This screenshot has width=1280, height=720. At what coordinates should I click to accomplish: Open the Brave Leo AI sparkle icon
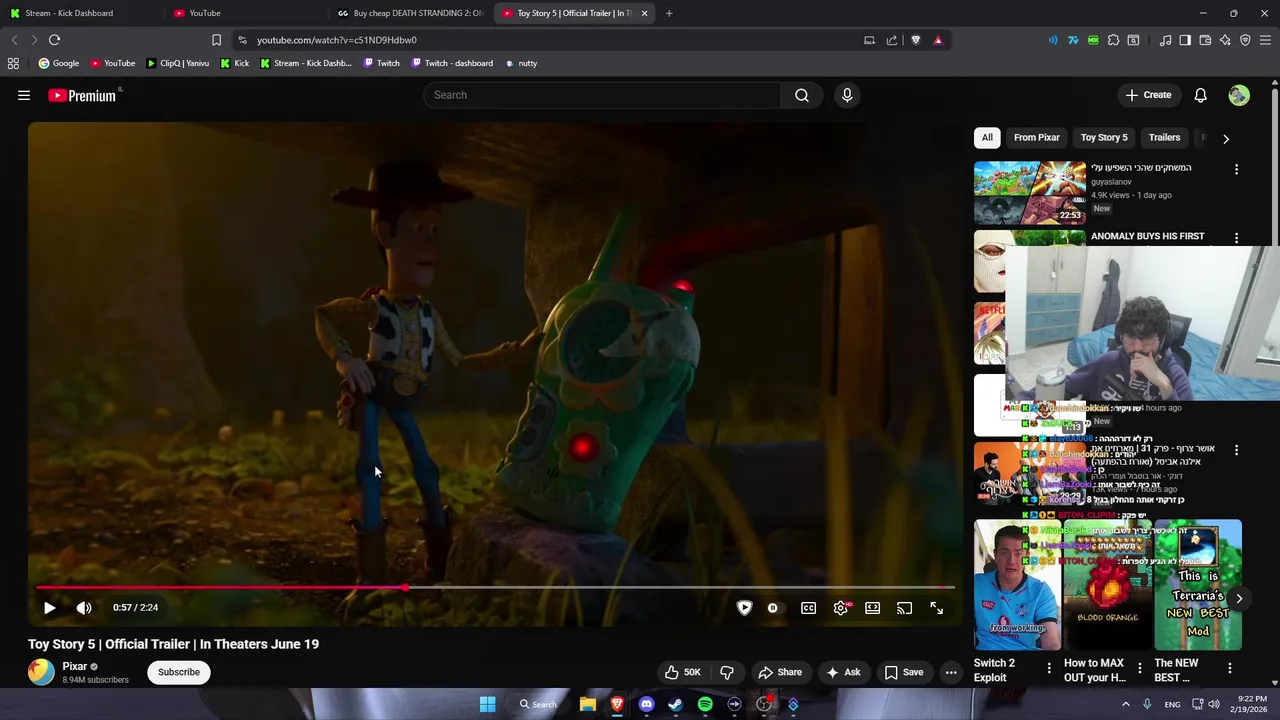click(x=1225, y=40)
